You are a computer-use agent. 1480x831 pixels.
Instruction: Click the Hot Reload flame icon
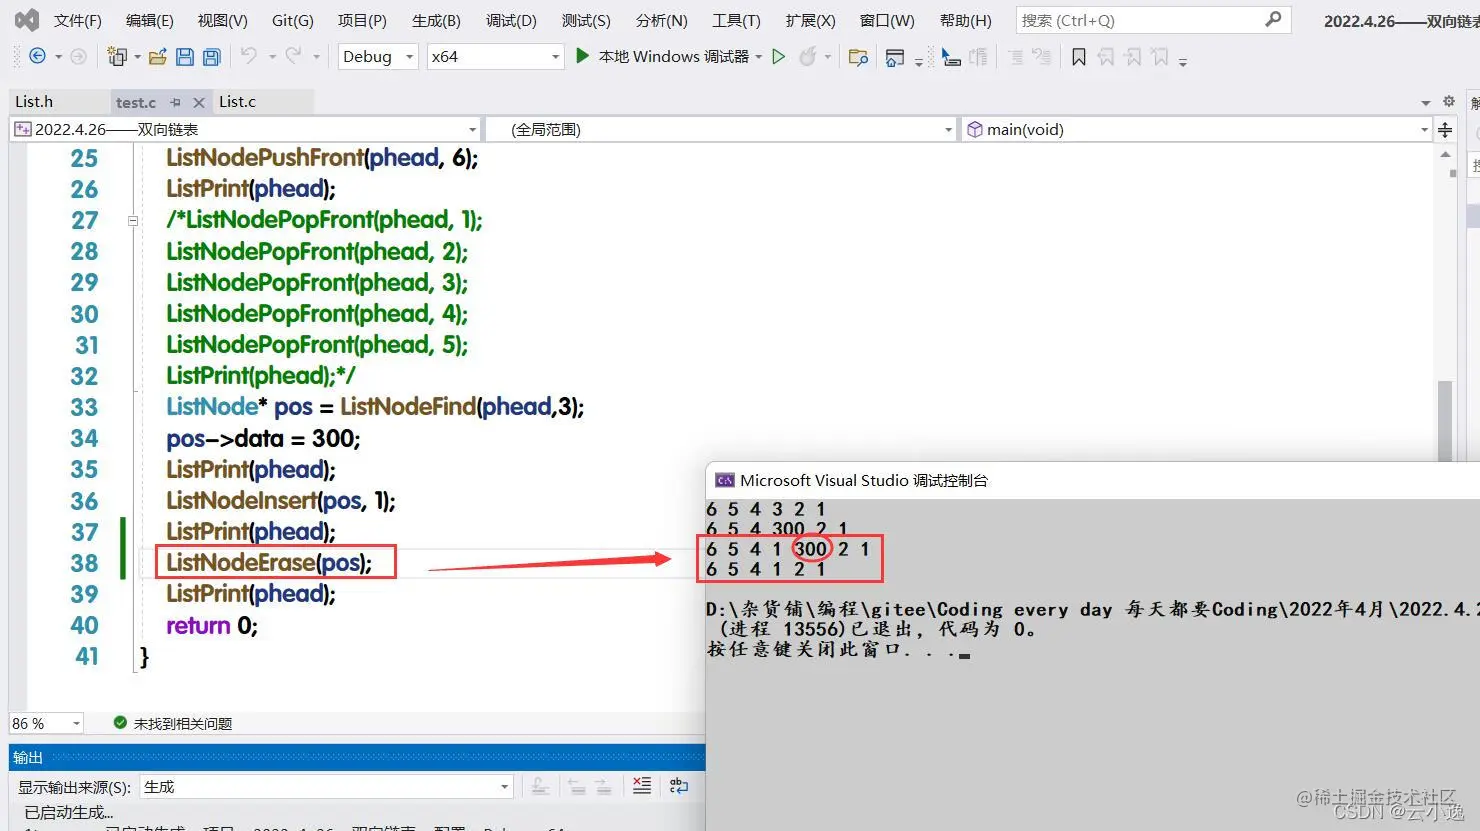(808, 57)
